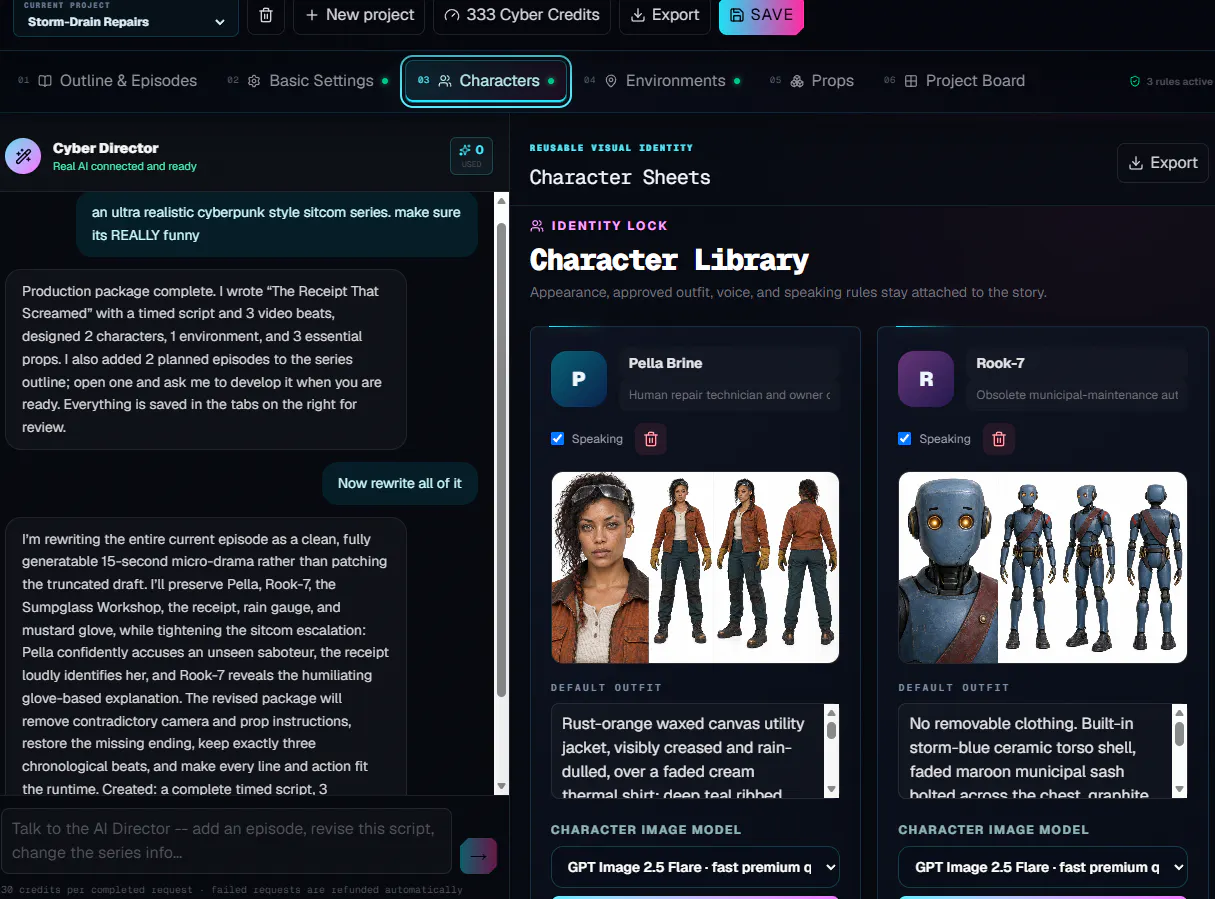1215x899 pixels.
Task: Open the Storm-Drain Repairs project dropdown
Action: [125, 17]
